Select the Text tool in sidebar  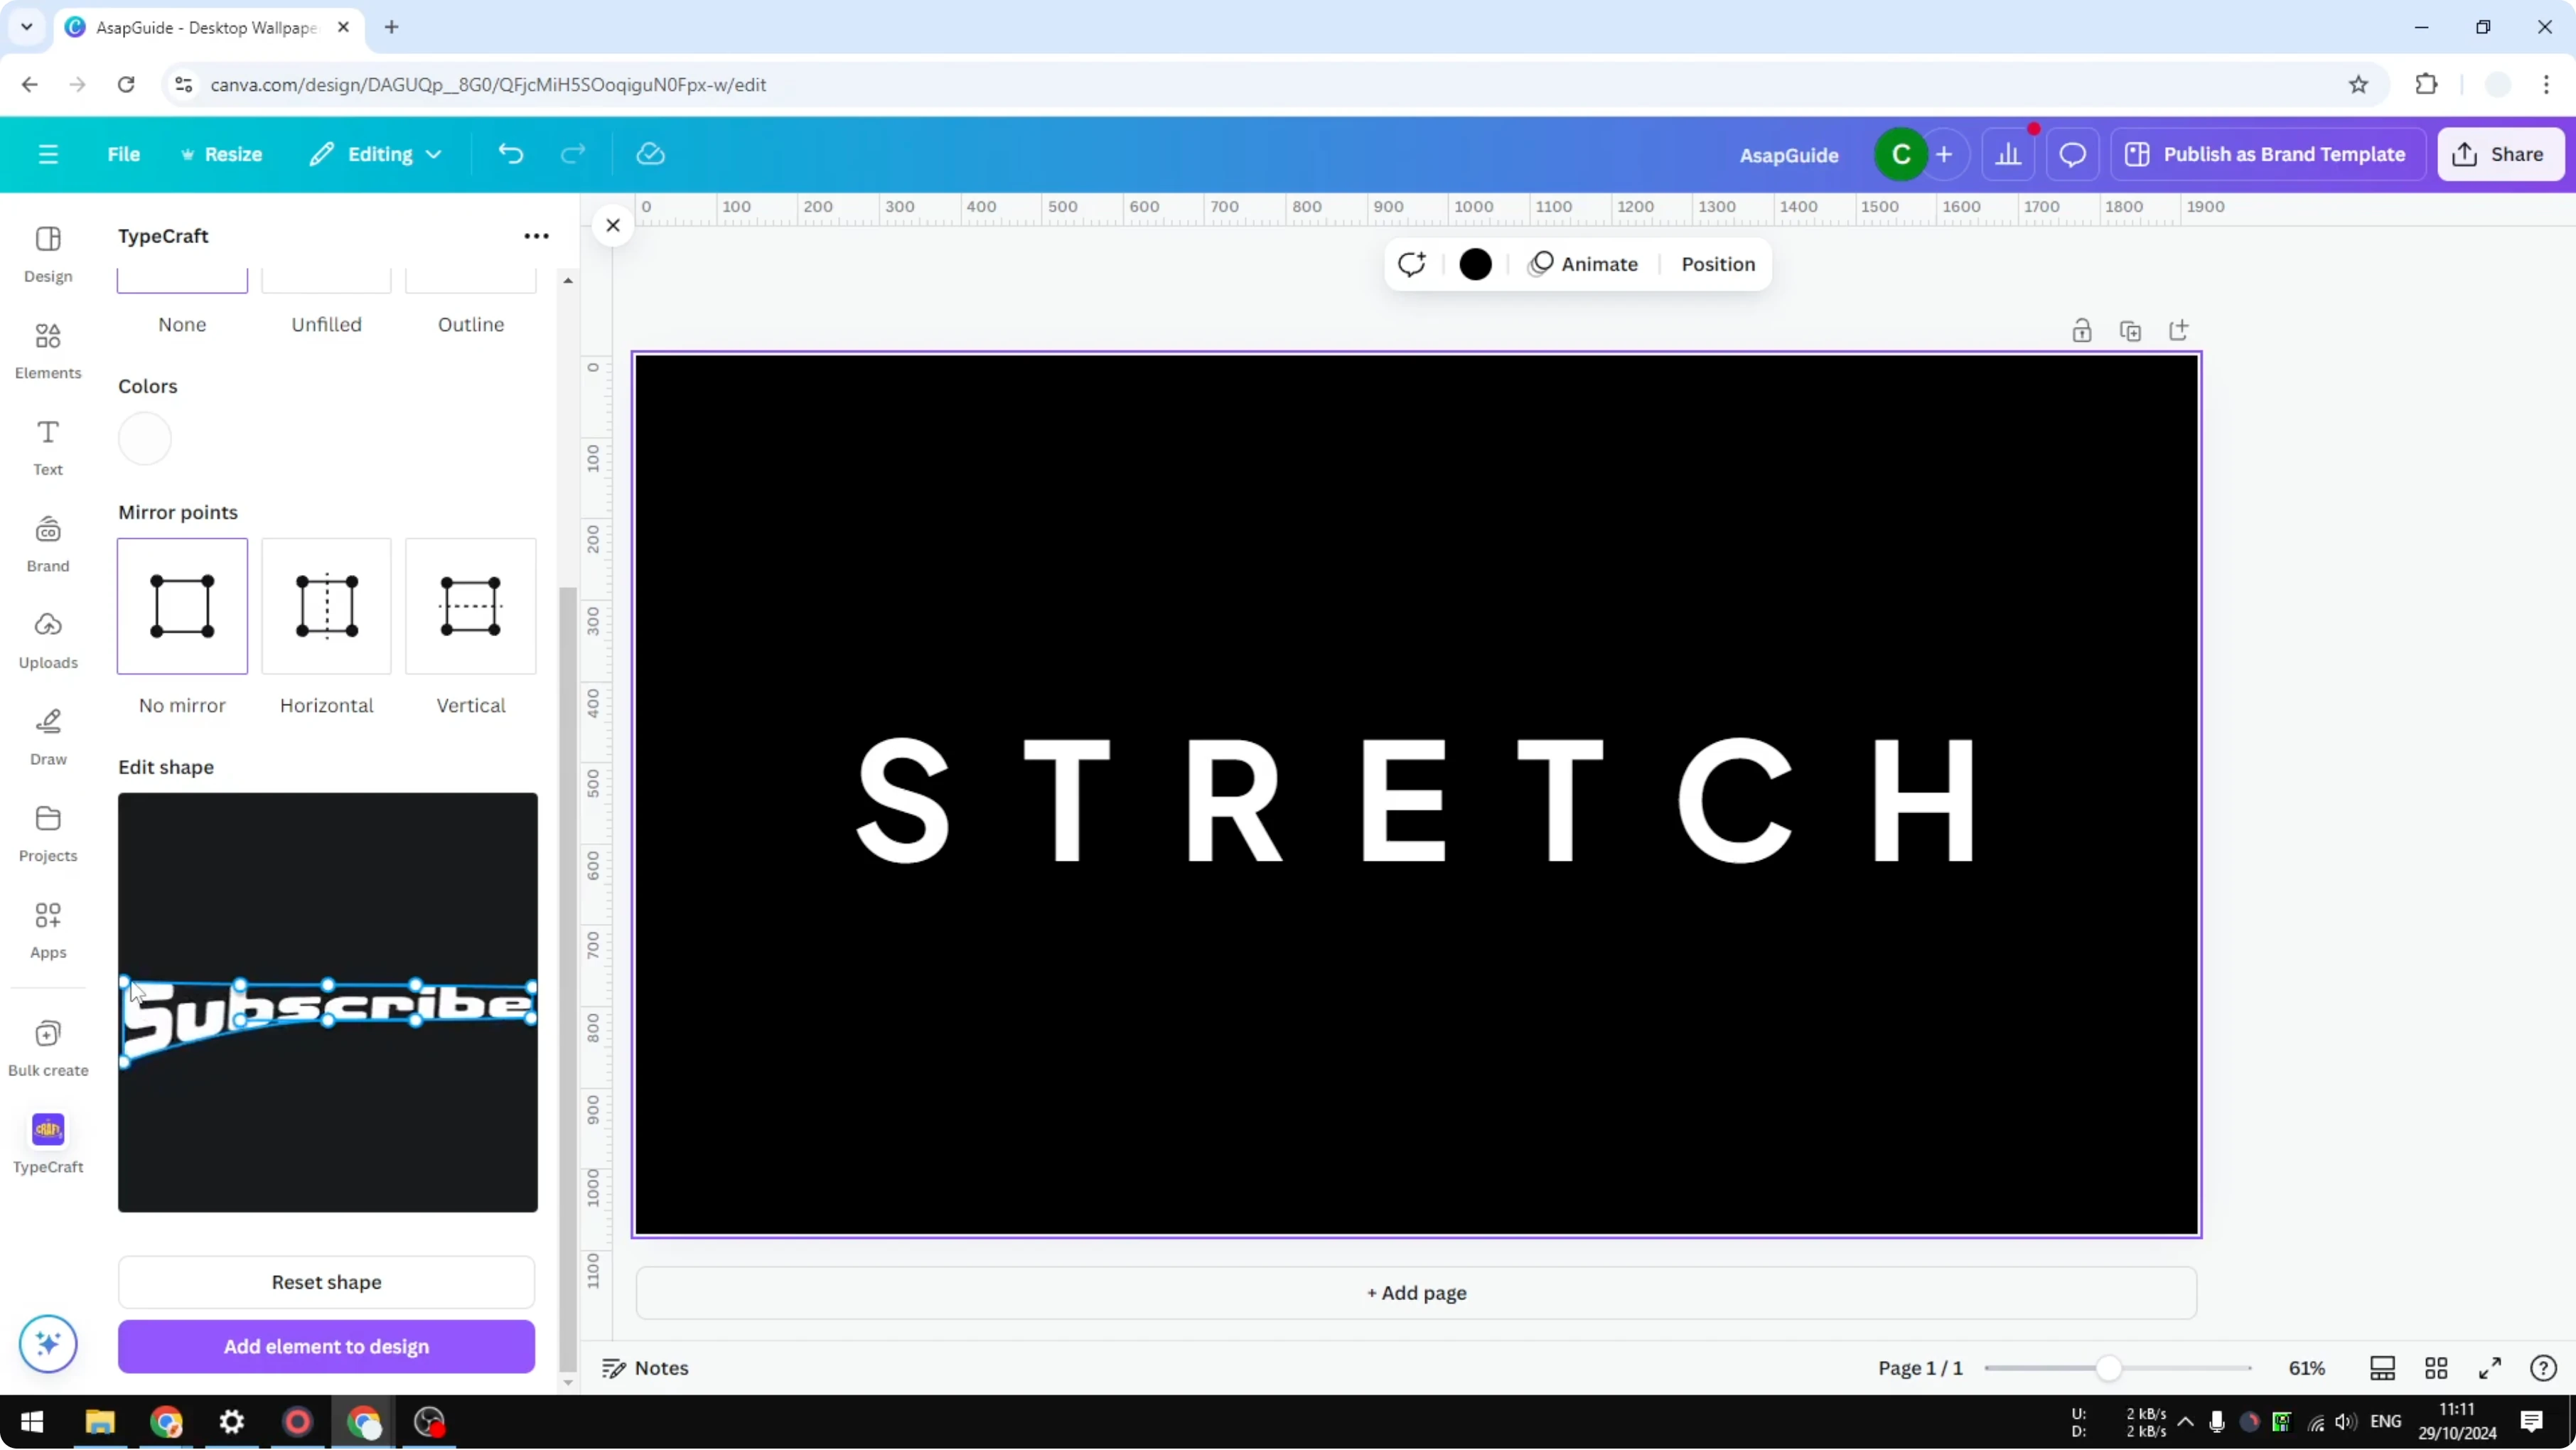pos(47,446)
